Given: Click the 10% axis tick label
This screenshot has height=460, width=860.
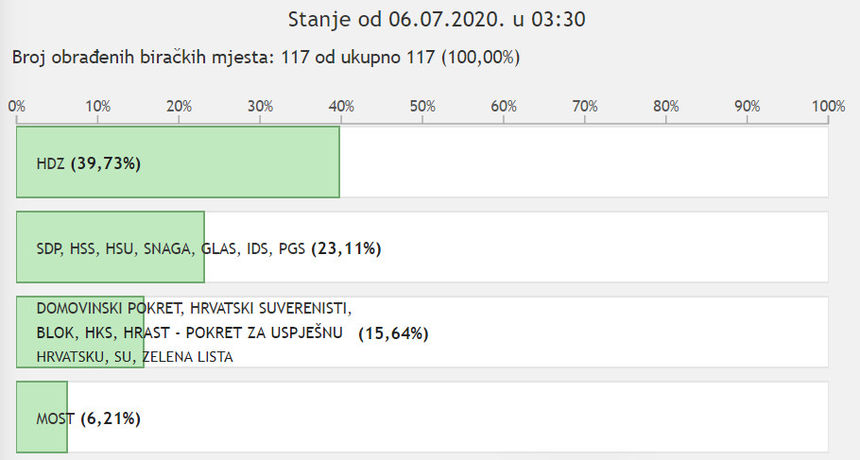Looking at the screenshot, I should click(x=97, y=106).
